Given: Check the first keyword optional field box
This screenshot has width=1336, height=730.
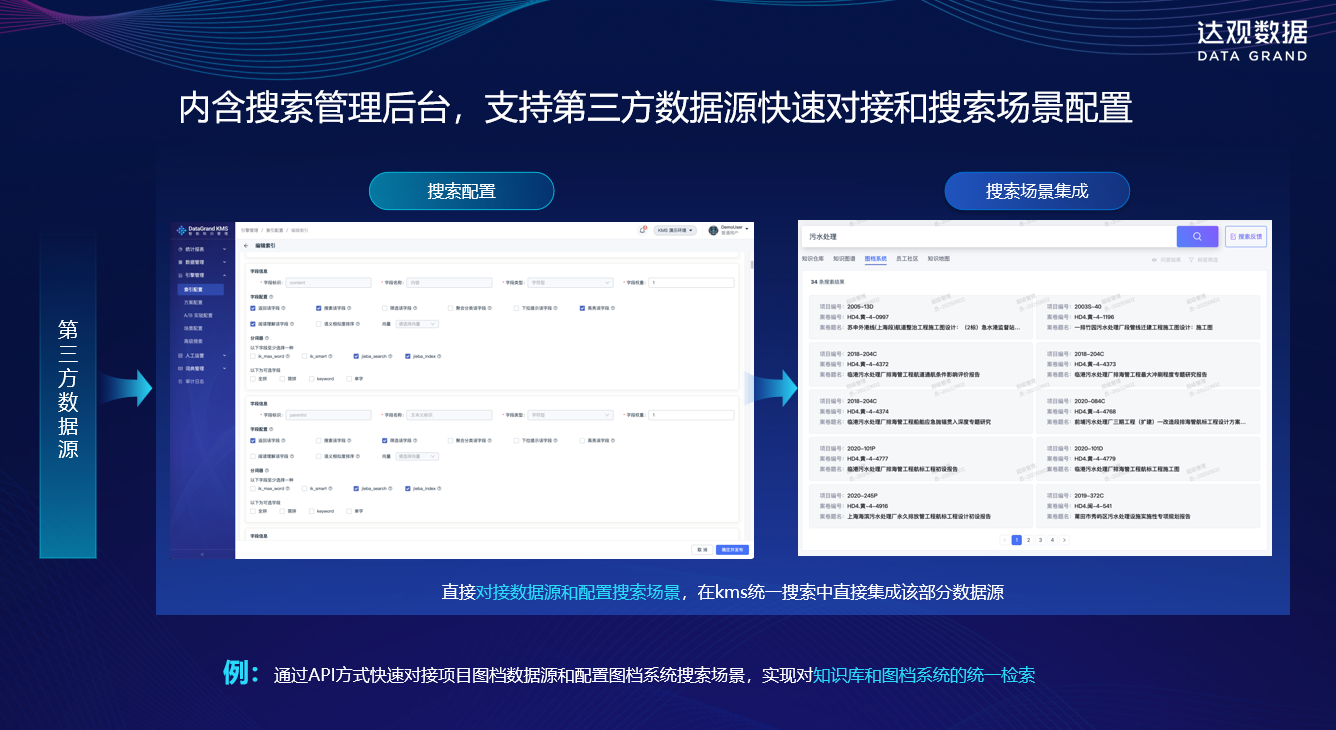Looking at the screenshot, I should point(312,378).
